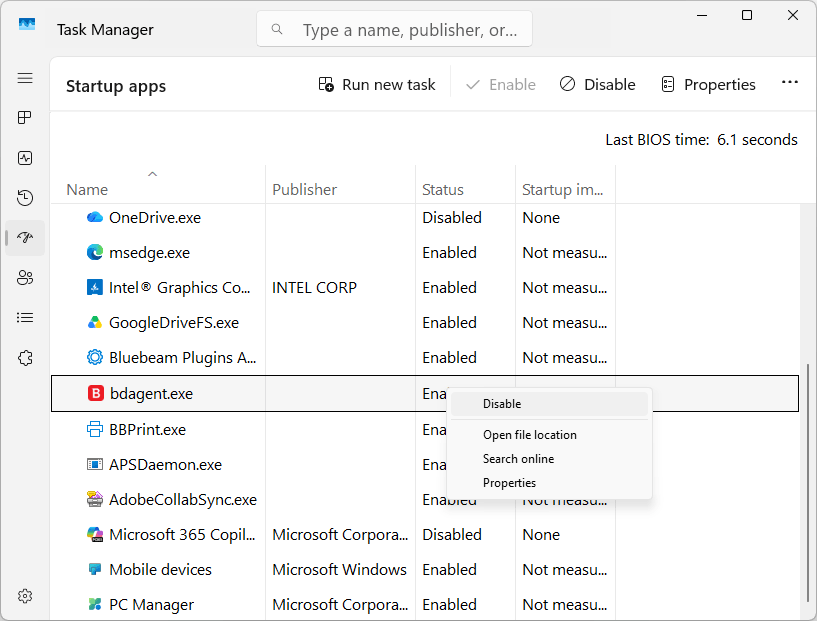This screenshot has height=621, width=817.
Task: Click the red bdagent.exe icon
Action: (95, 393)
